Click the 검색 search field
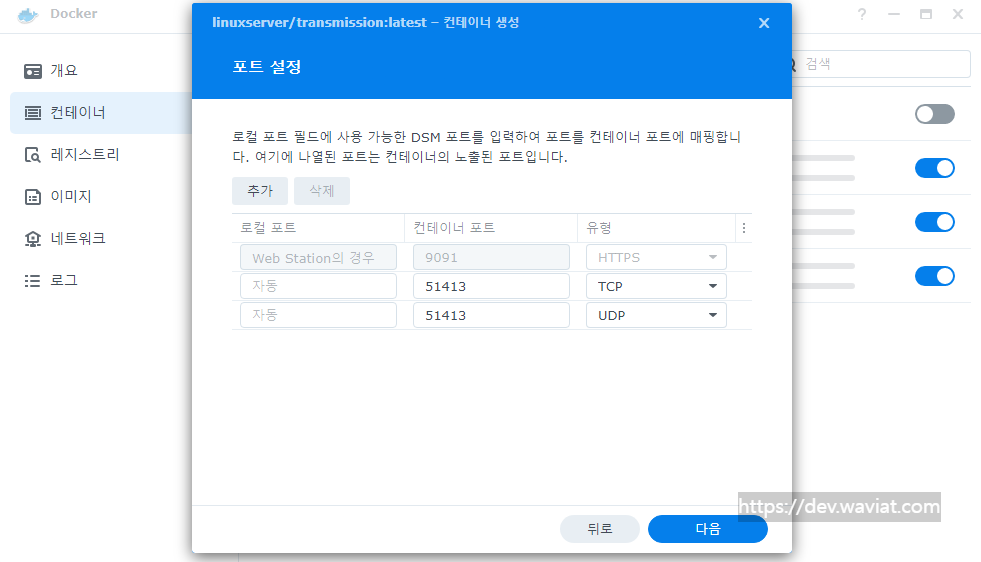Viewport: 981px width, 562px height. pyautogui.click(x=882, y=64)
